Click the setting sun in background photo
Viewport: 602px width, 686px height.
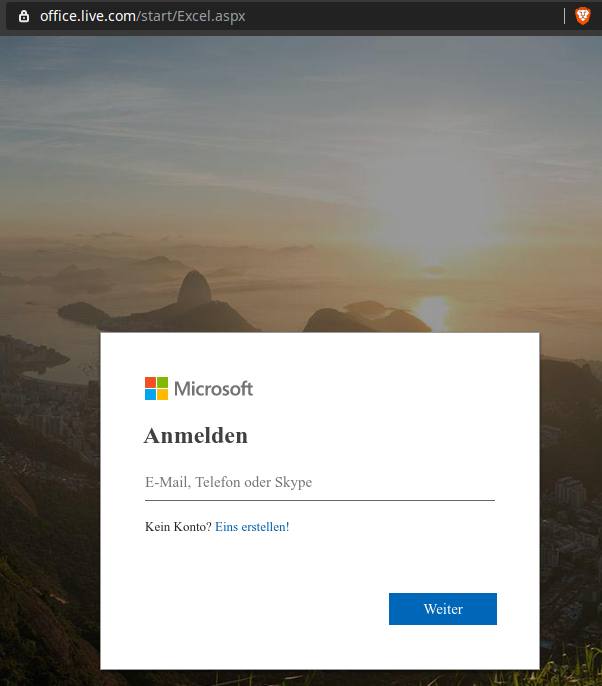433,312
